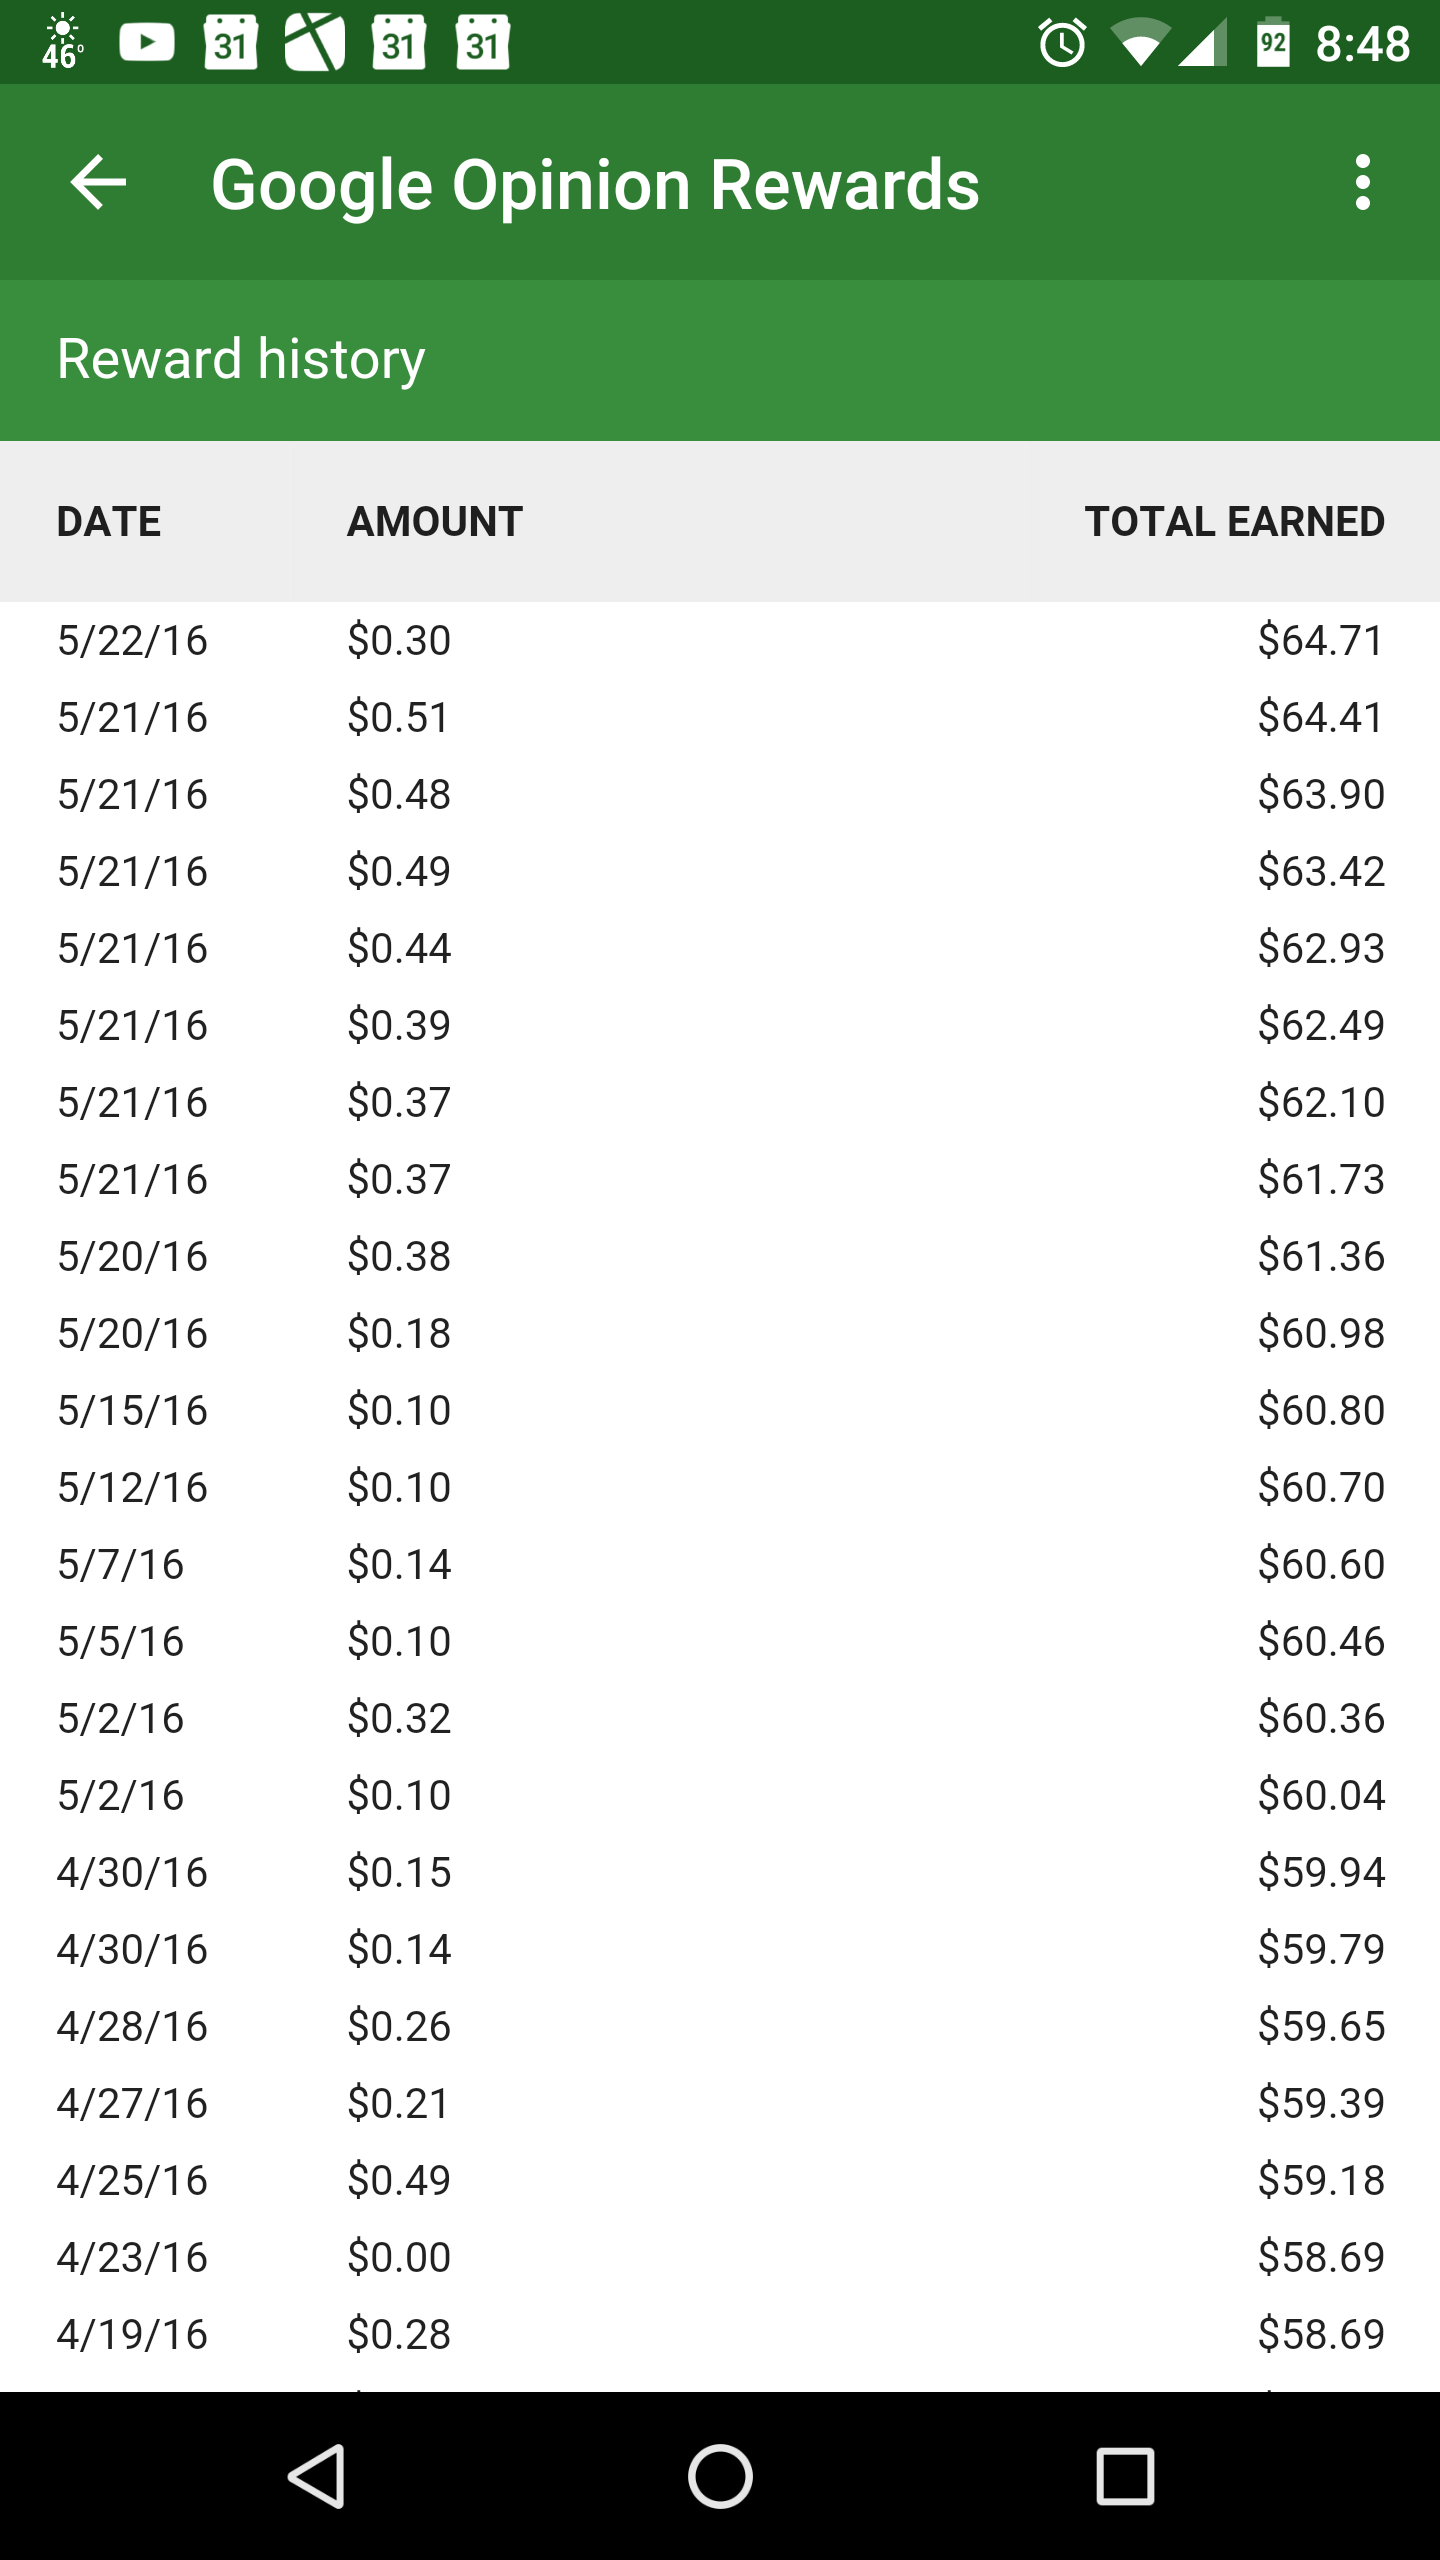The height and width of the screenshot is (2560, 1440).
Task: Select the 5/22/16 reward row
Action: point(720,641)
